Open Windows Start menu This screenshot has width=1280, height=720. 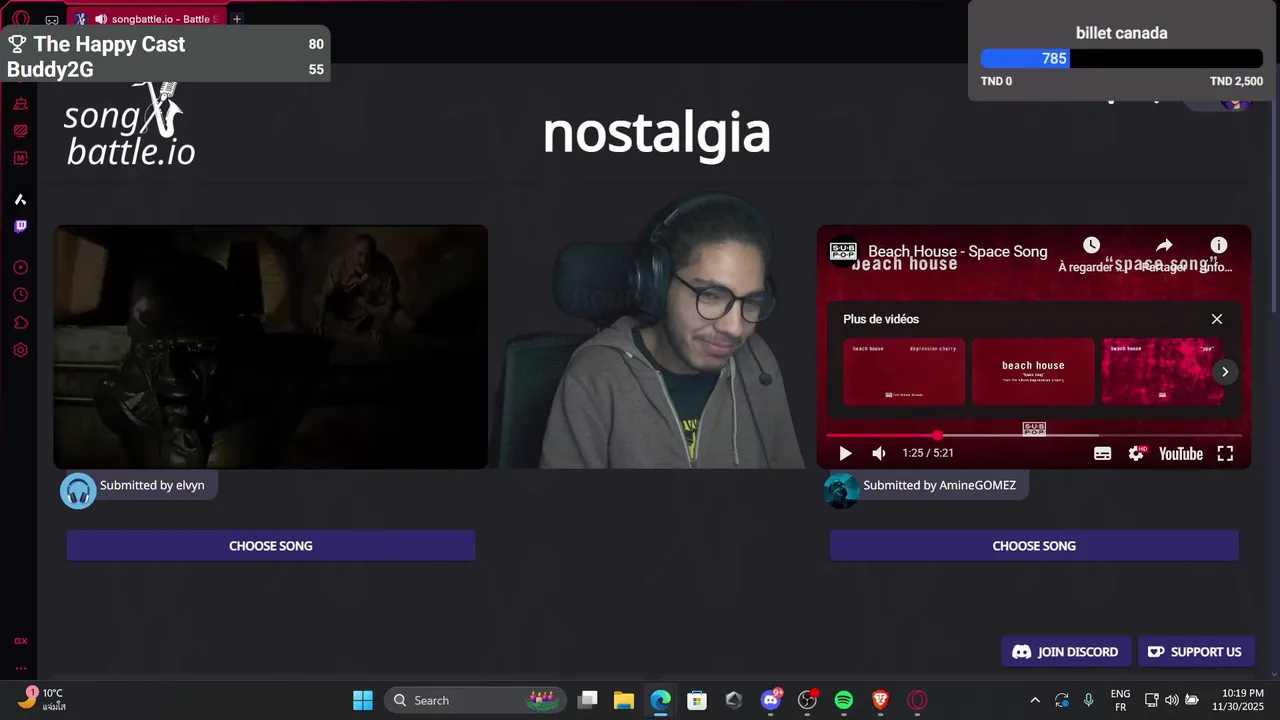[363, 700]
